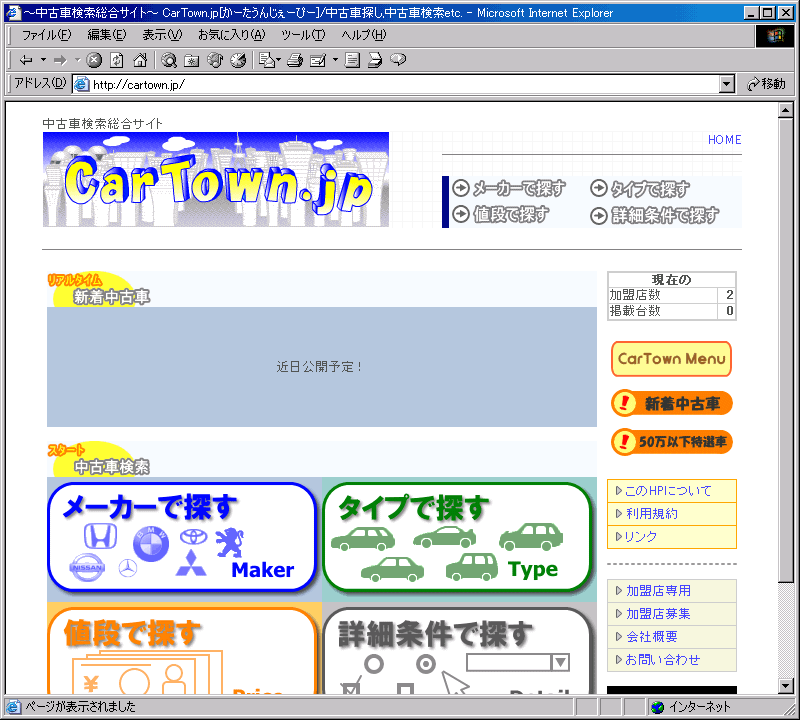Click the 加盟店数 table cell
800x720 pixels.
pyautogui.click(x=662, y=295)
